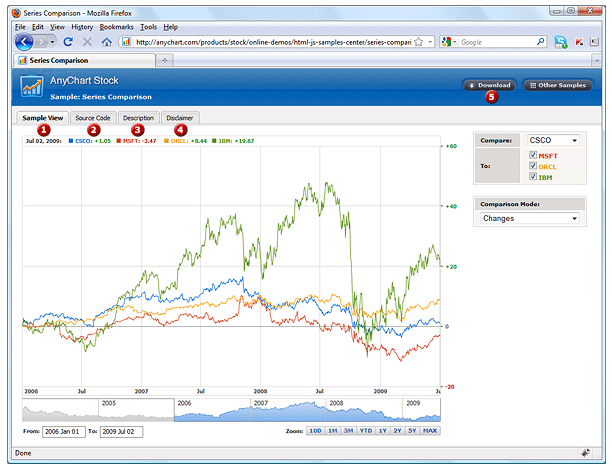Set zoom range to 1Y
612x469 pixels.
(384, 431)
